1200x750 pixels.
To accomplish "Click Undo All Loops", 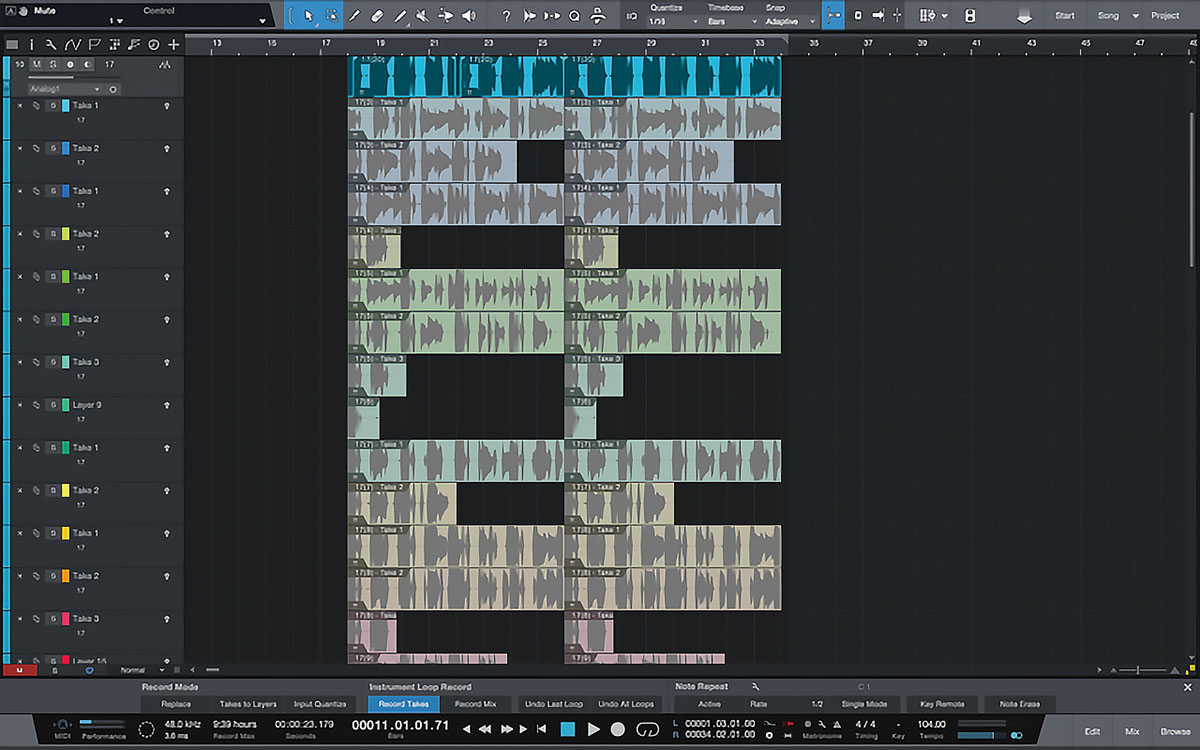I will (626, 704).
